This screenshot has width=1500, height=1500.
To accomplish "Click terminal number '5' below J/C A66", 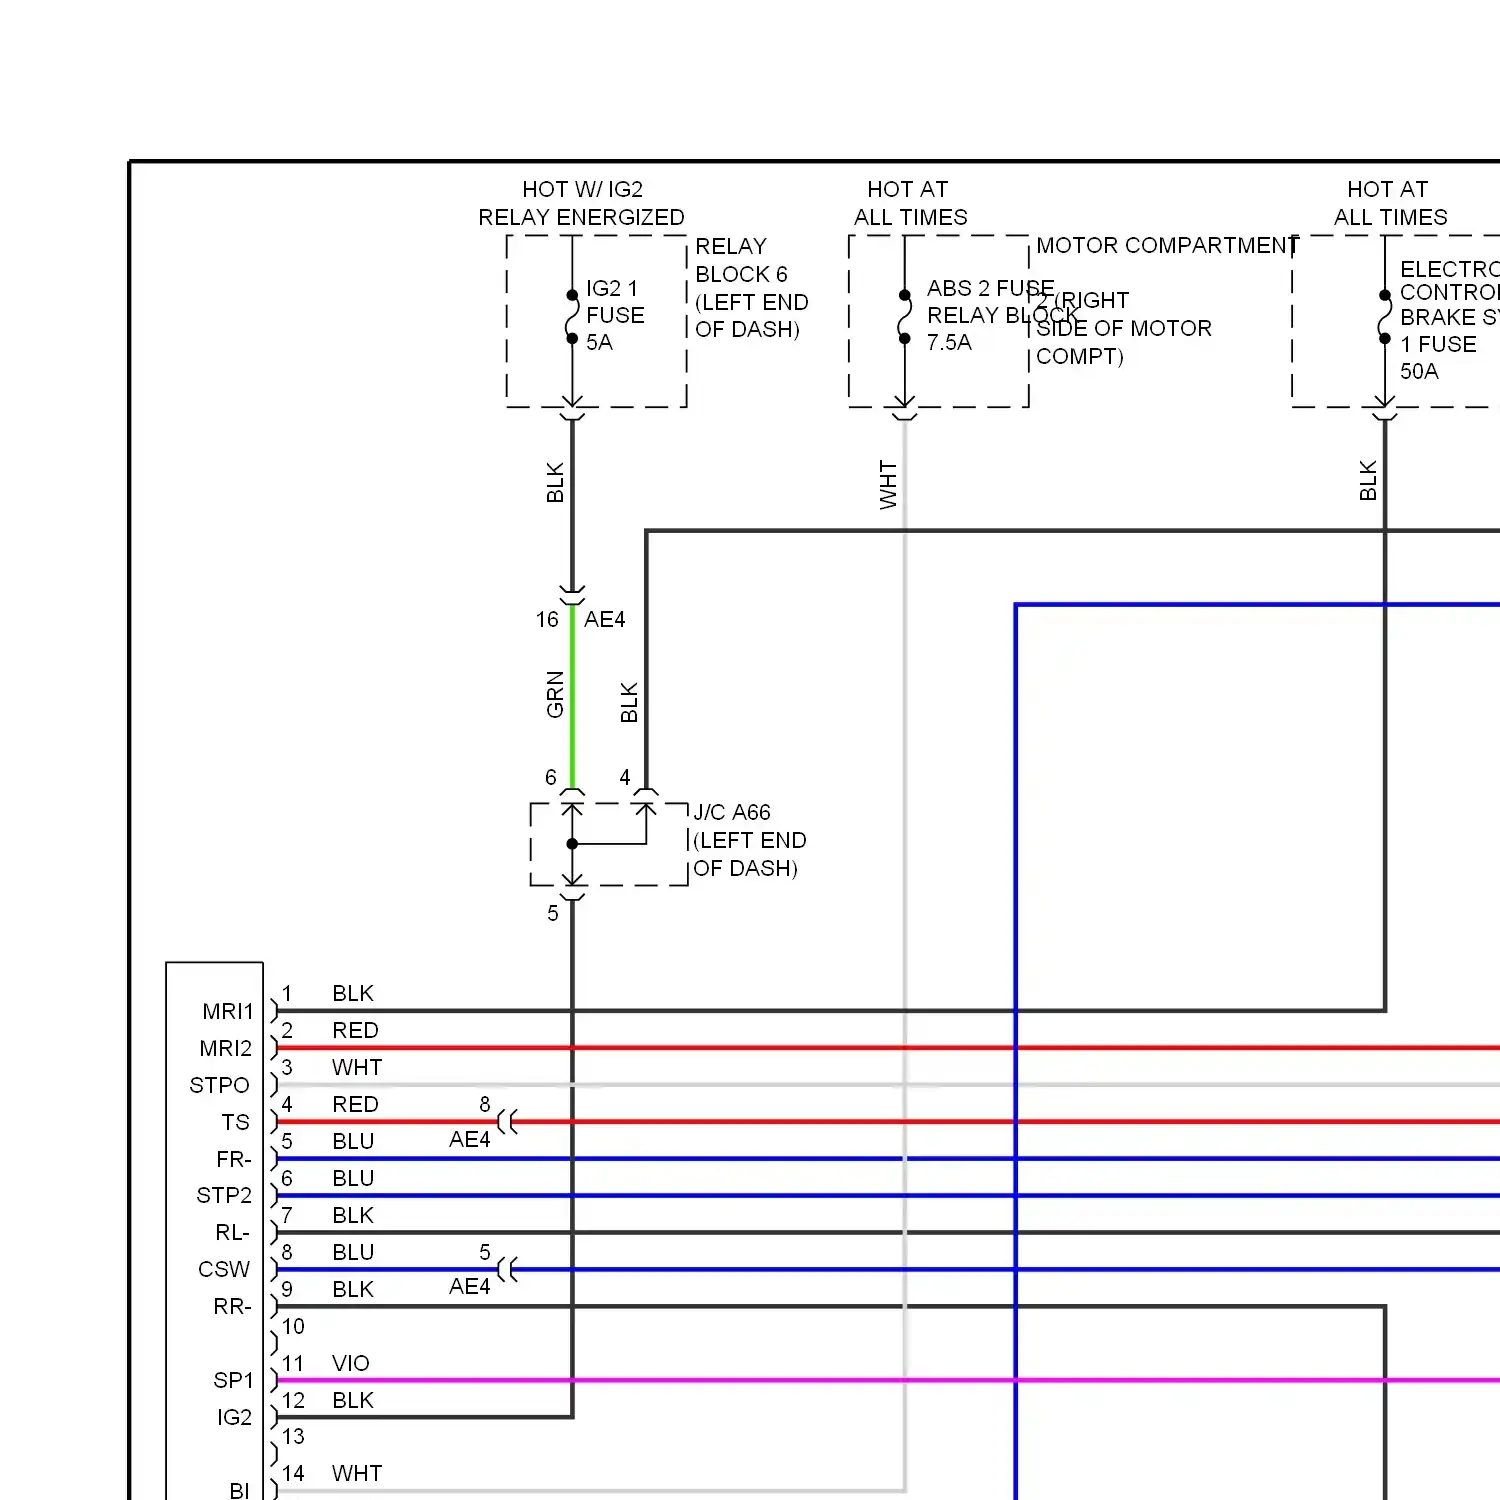I will (553, 913).
